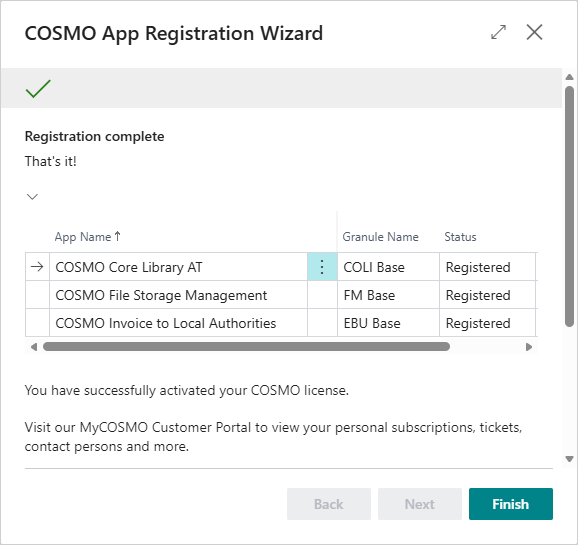Click Registered status for COSMO Core Library AT
Image resolution: width=578 pixels, height=545 pixels.
[x=487, y=267]
